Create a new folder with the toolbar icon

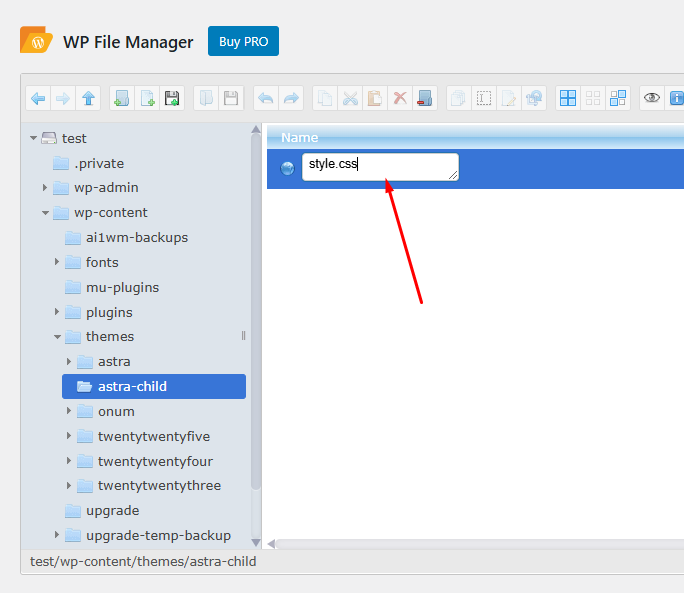(122, 98)
